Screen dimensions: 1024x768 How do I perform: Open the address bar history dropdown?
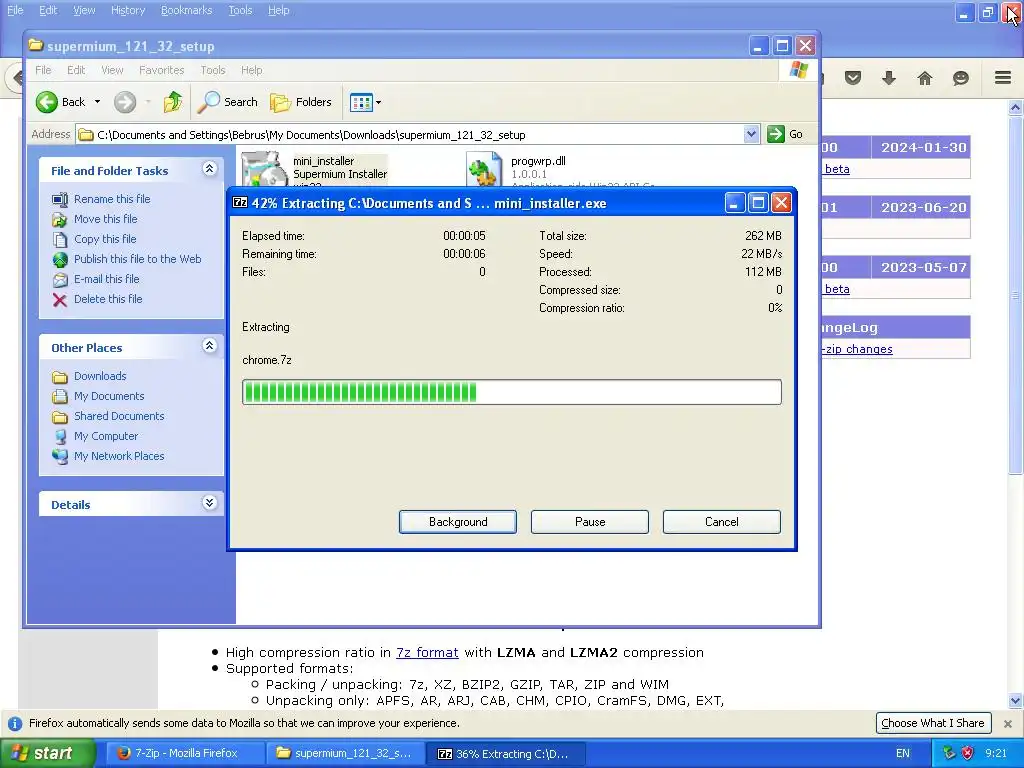click(751, 134)
